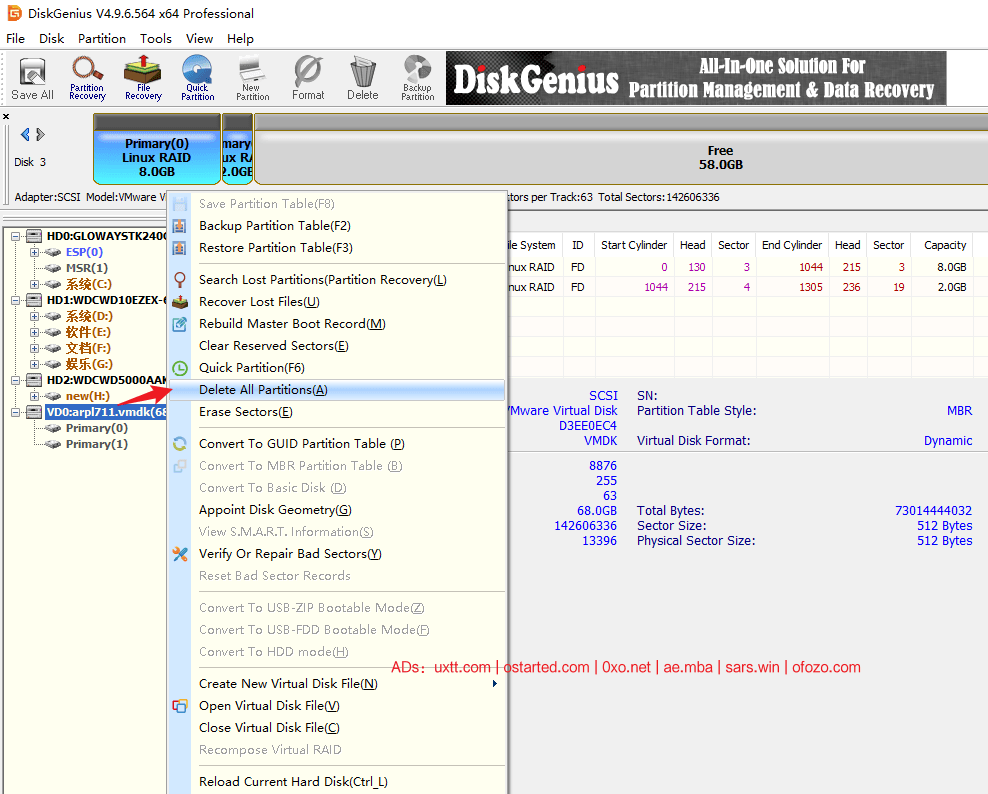Go to previous disk arrow
The width and height of the screenshot is (988, 794).
click(25, 134)
